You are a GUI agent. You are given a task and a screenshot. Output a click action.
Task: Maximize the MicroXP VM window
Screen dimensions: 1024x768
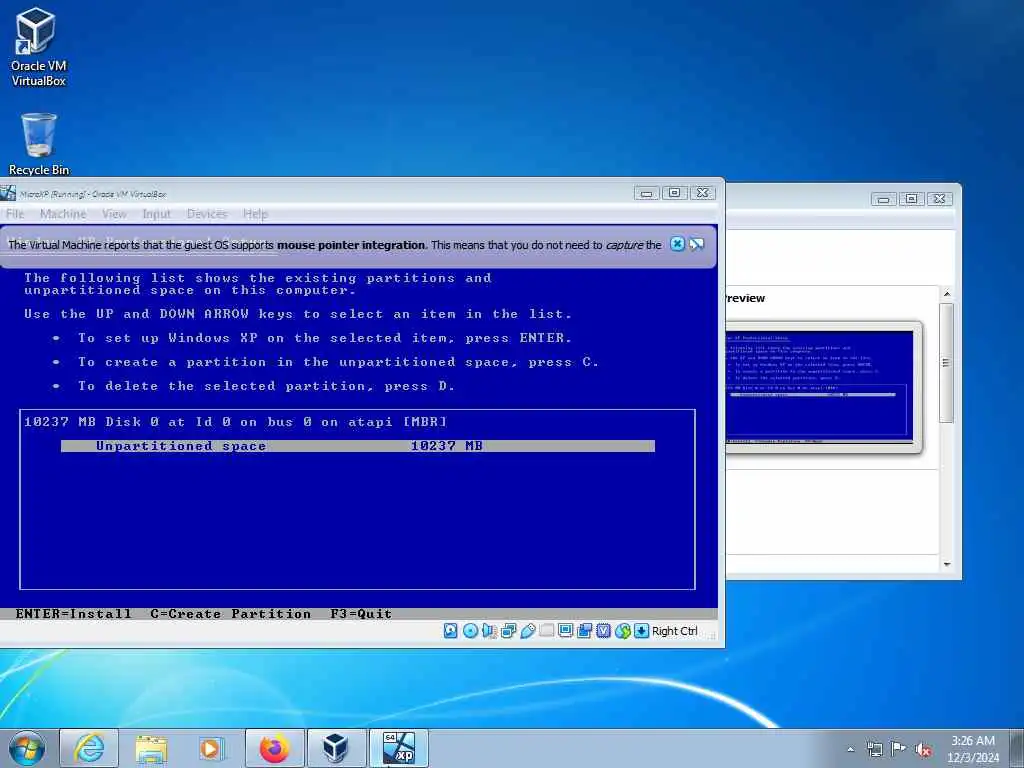click(675, 193)
